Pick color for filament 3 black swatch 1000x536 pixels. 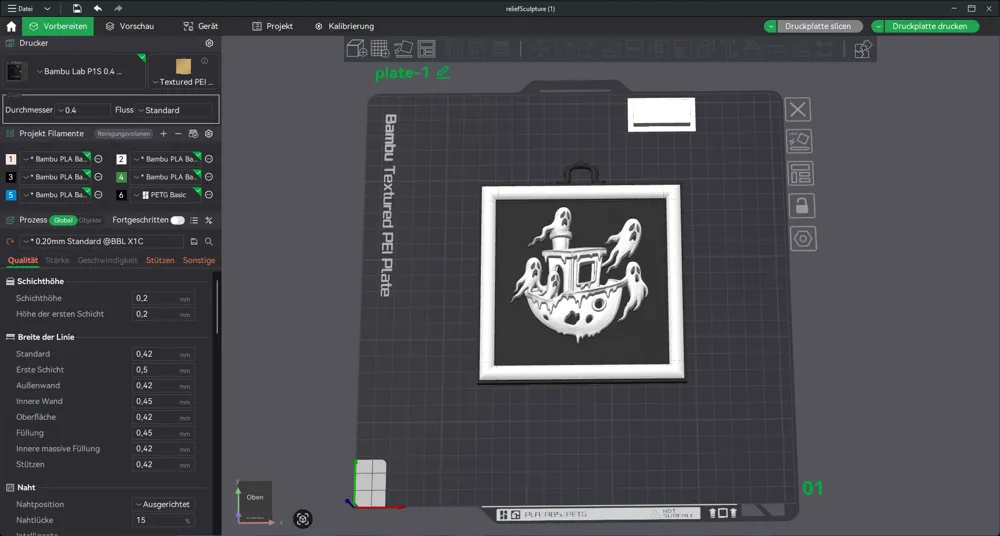pos(11,177)
